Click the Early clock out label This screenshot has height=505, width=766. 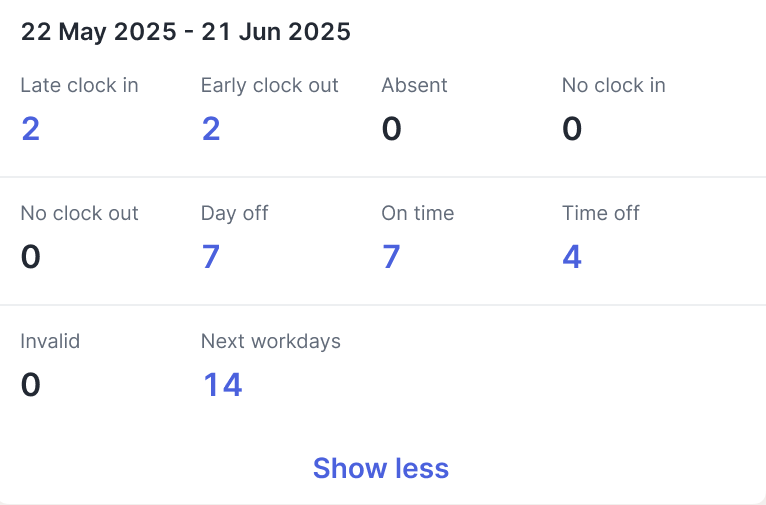[270, 86]
